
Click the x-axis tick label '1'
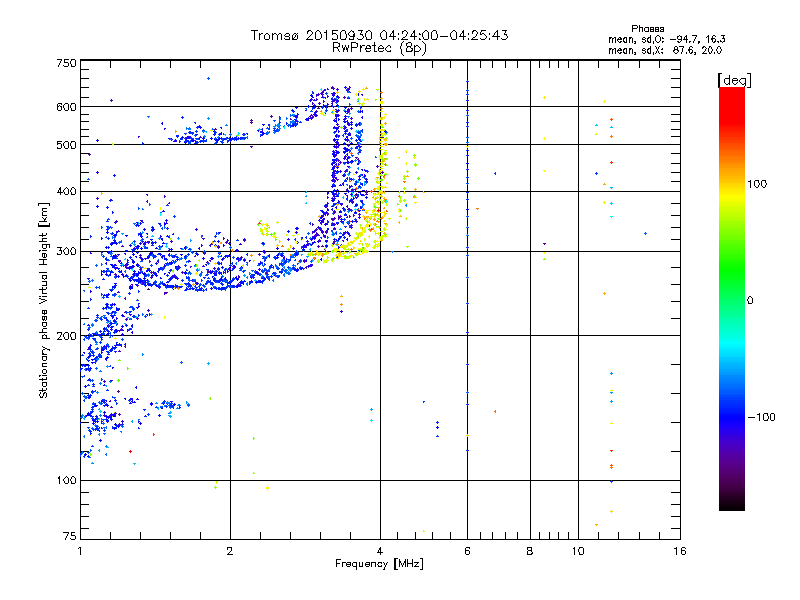click(80, 551)
